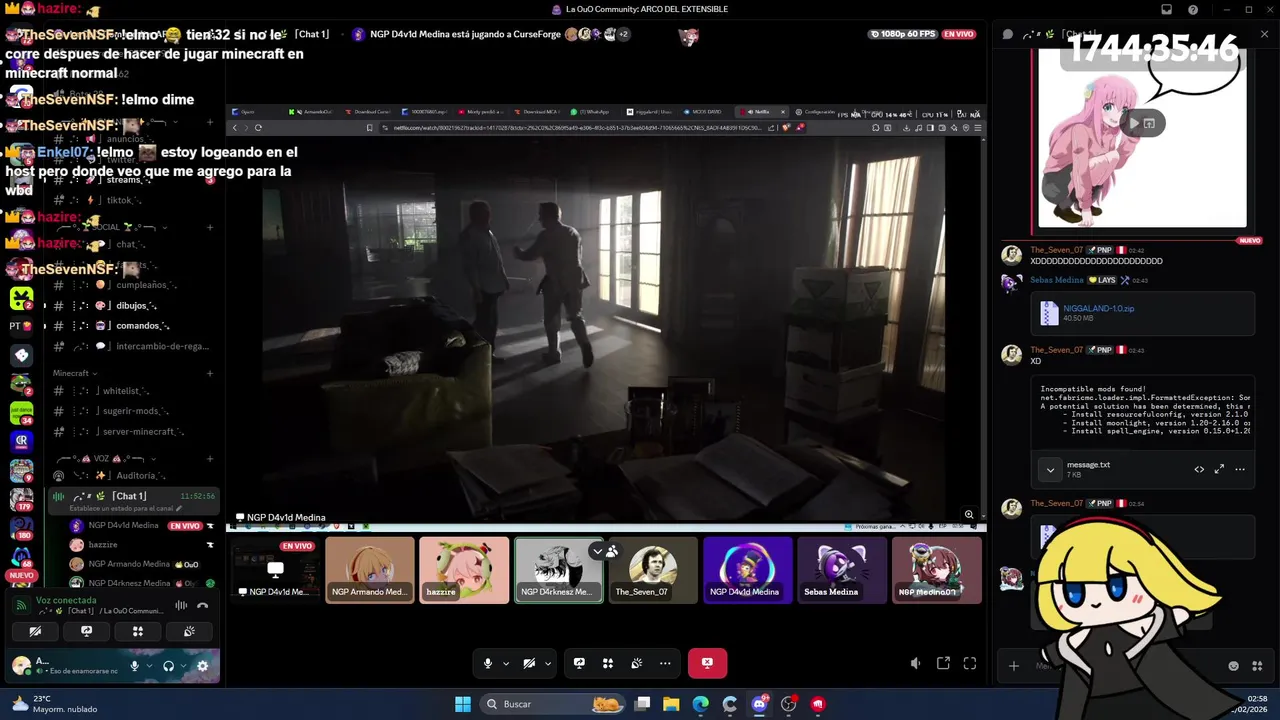Open the apps launcher in message box
Image resolution: width=1280 pixels, height=720 pixels.
tap(1257, 666)
